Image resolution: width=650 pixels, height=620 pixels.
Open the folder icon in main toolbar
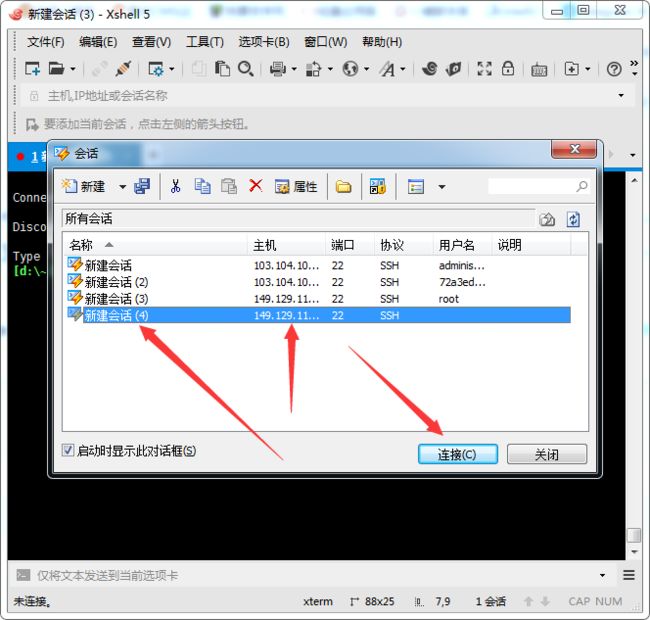tap(56, 68)
